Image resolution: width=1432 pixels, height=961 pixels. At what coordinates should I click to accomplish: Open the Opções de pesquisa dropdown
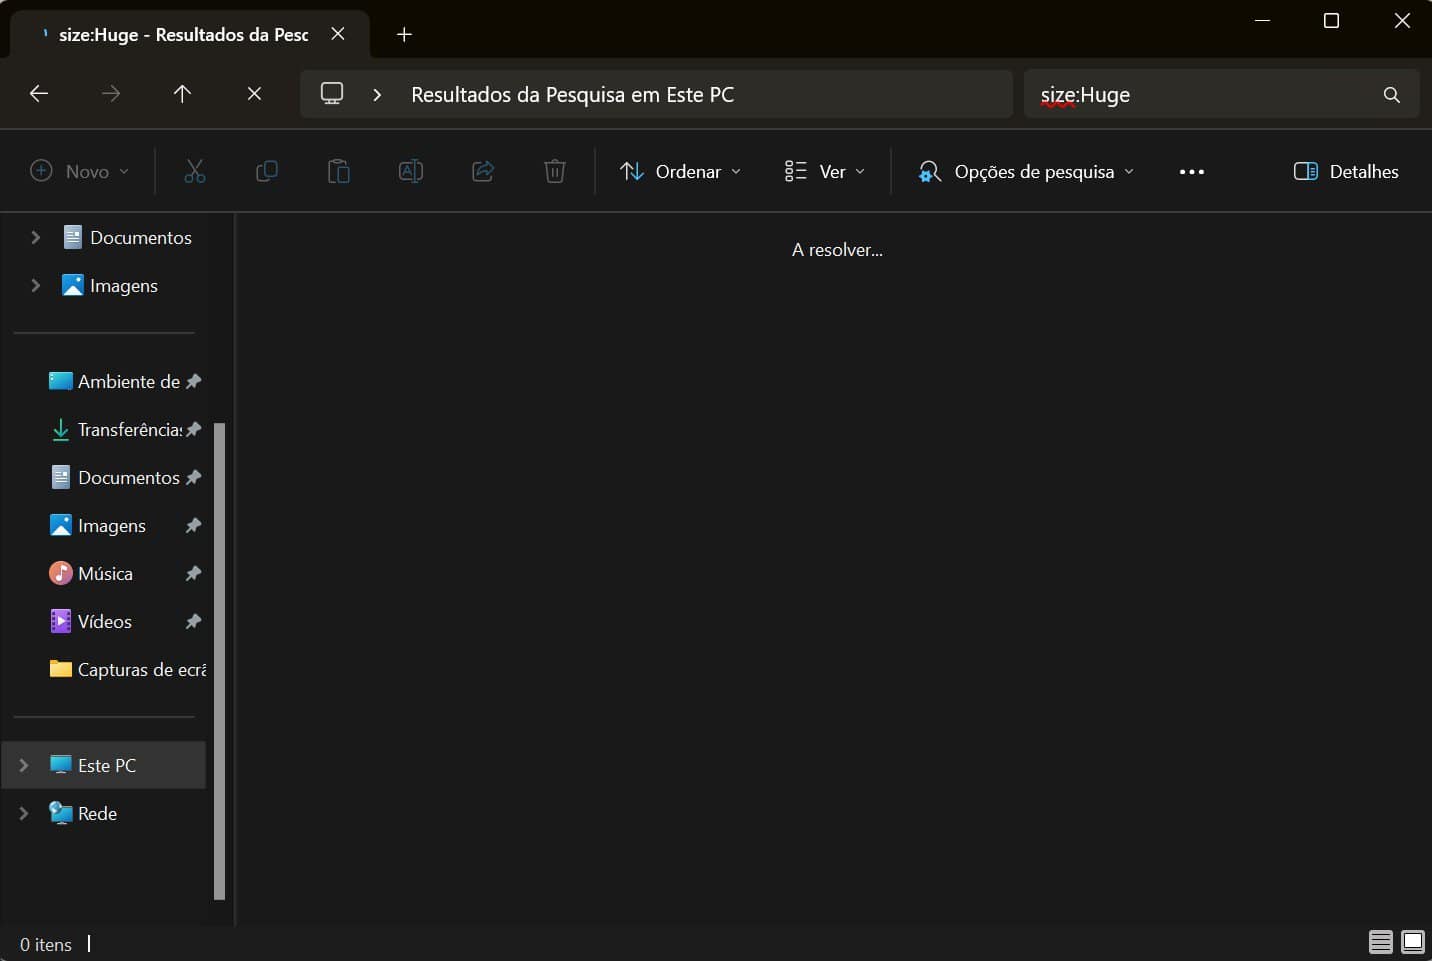[x=1026, y=171]
